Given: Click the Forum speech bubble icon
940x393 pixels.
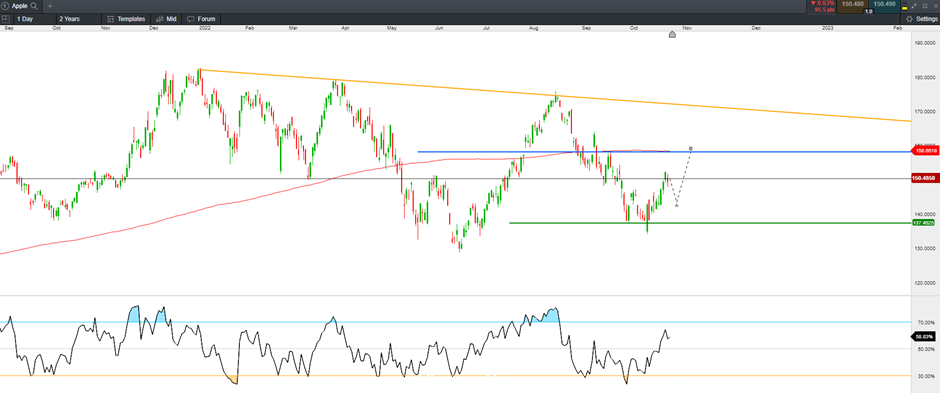Looking at the screenshot, I should (191, 19).
